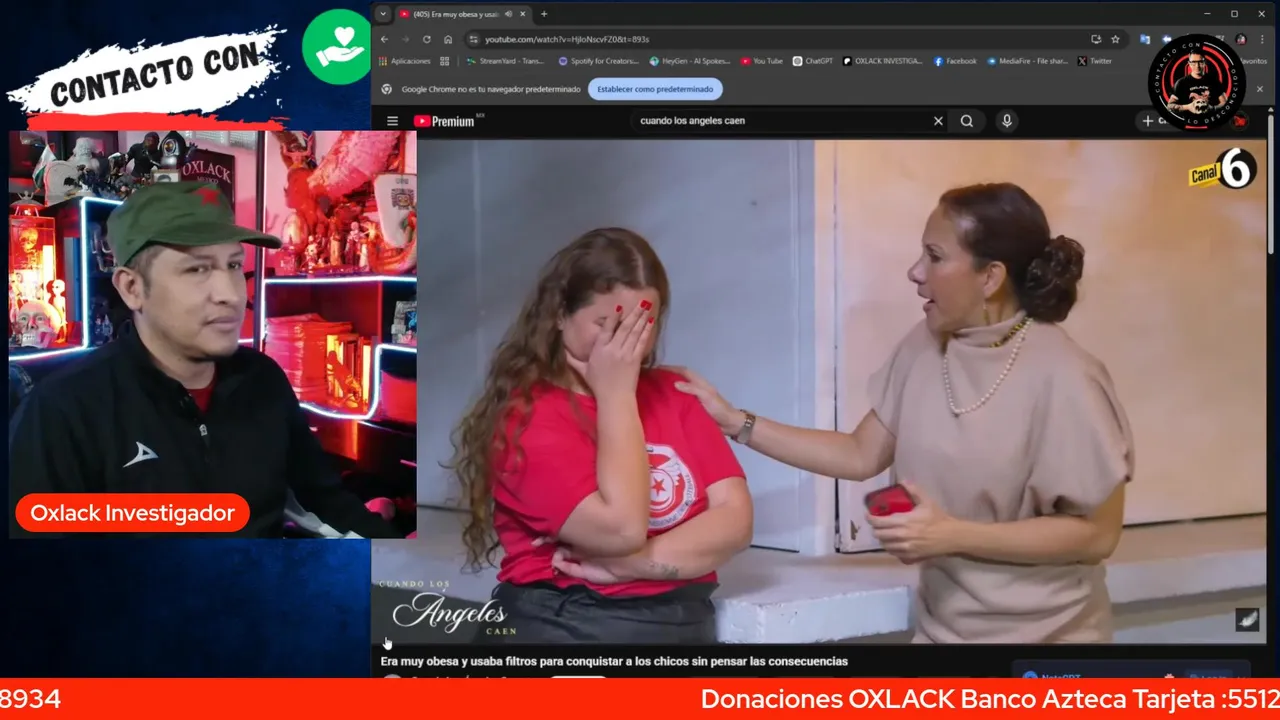Open site information icon in address bar

click(x=473, y=39)
